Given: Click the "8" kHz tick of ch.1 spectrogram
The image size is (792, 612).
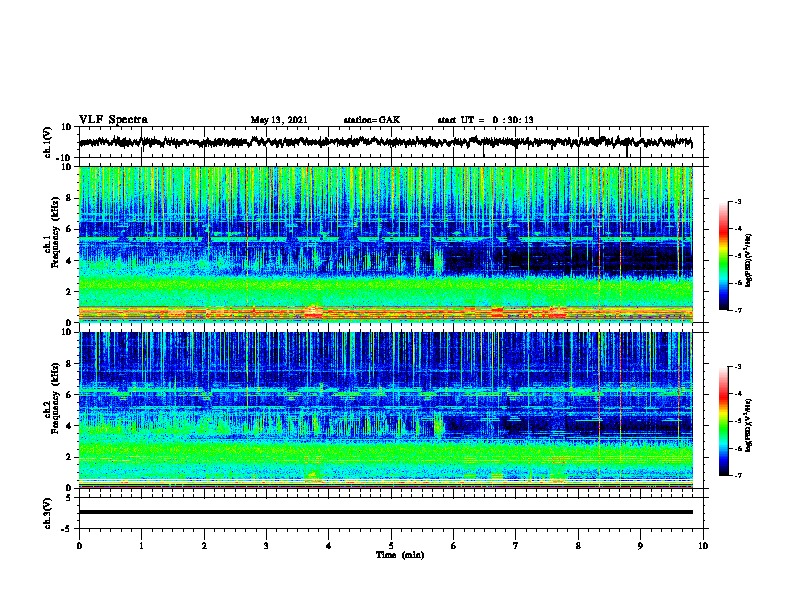Looking at the screenshot, I should (x=70, y=198).
